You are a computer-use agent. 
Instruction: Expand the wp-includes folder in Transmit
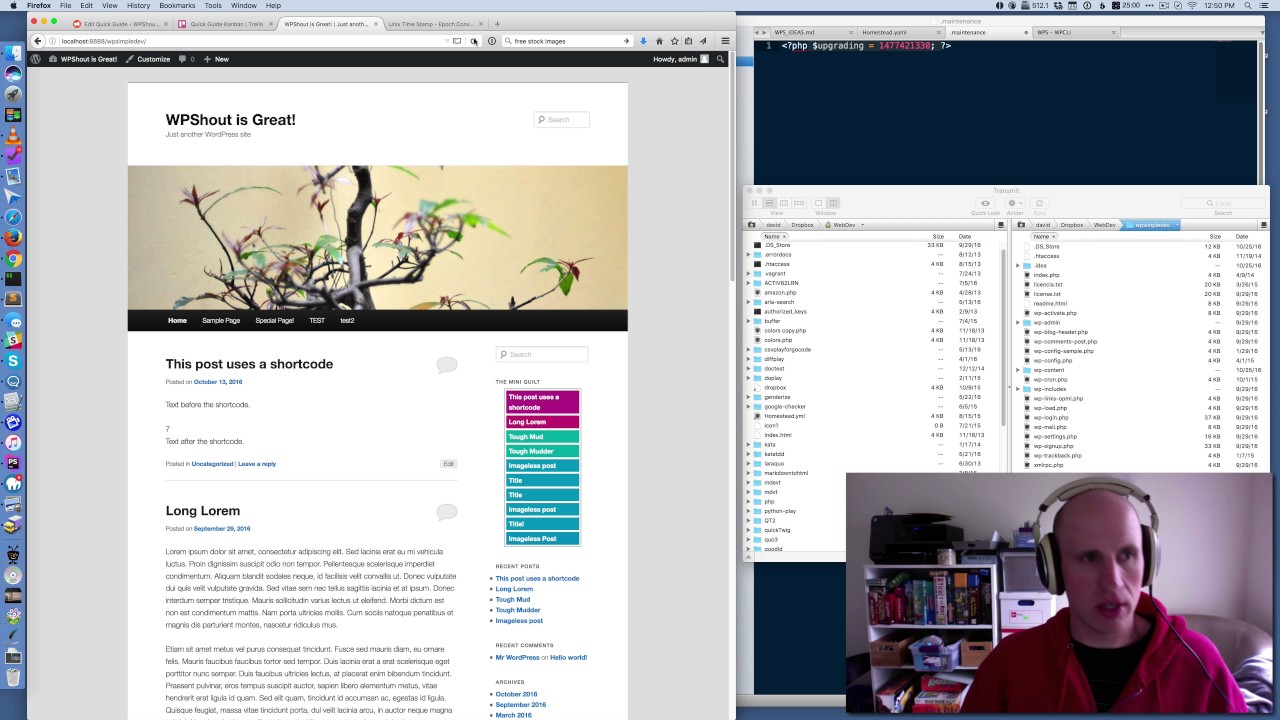[x=1018, y=389]
